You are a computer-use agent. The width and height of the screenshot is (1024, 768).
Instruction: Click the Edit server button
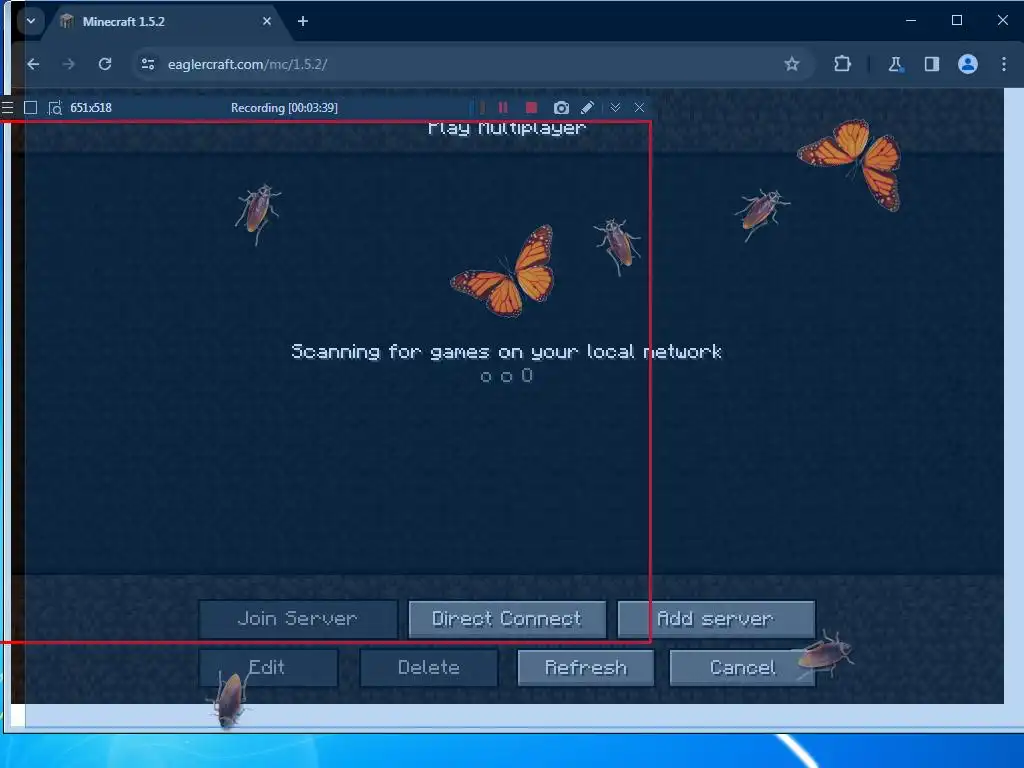268,667
